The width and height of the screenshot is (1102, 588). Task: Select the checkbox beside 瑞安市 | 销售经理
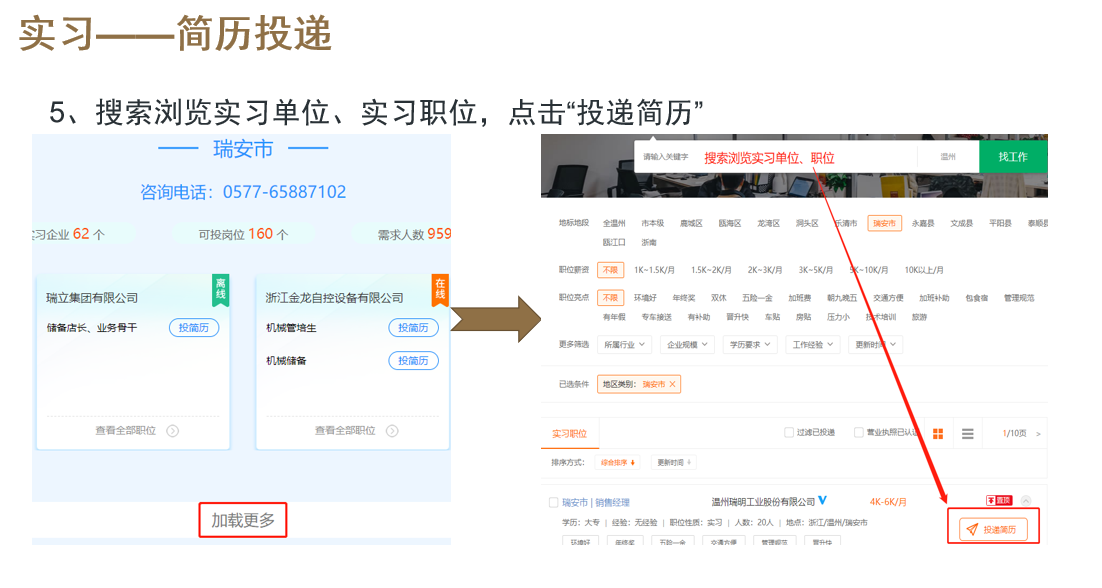pos(553,502)
